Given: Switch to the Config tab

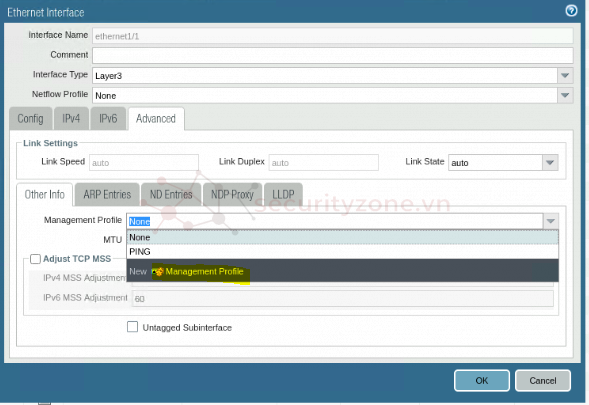Looking at the screenshot, I should click(30, 119).
